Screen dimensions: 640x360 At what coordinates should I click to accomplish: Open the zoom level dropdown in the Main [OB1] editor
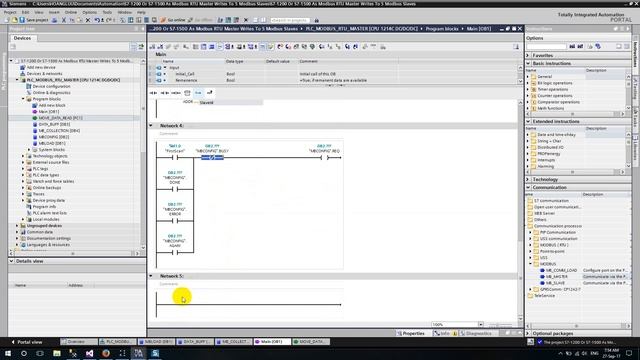(x=481, y=324)
